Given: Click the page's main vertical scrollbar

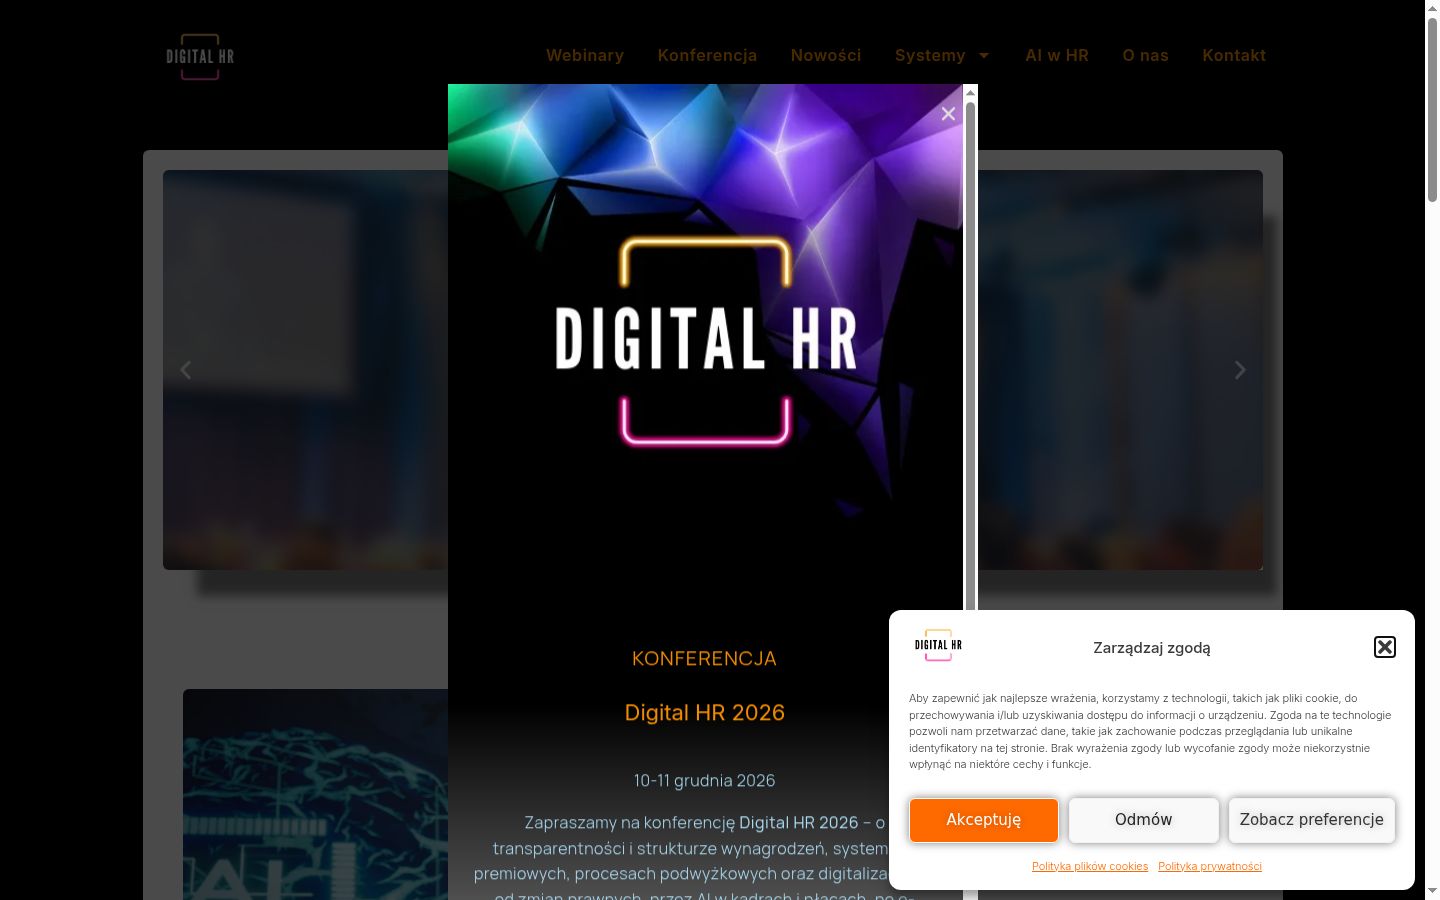Looking at the screenshot, I should click(1432, 110).
